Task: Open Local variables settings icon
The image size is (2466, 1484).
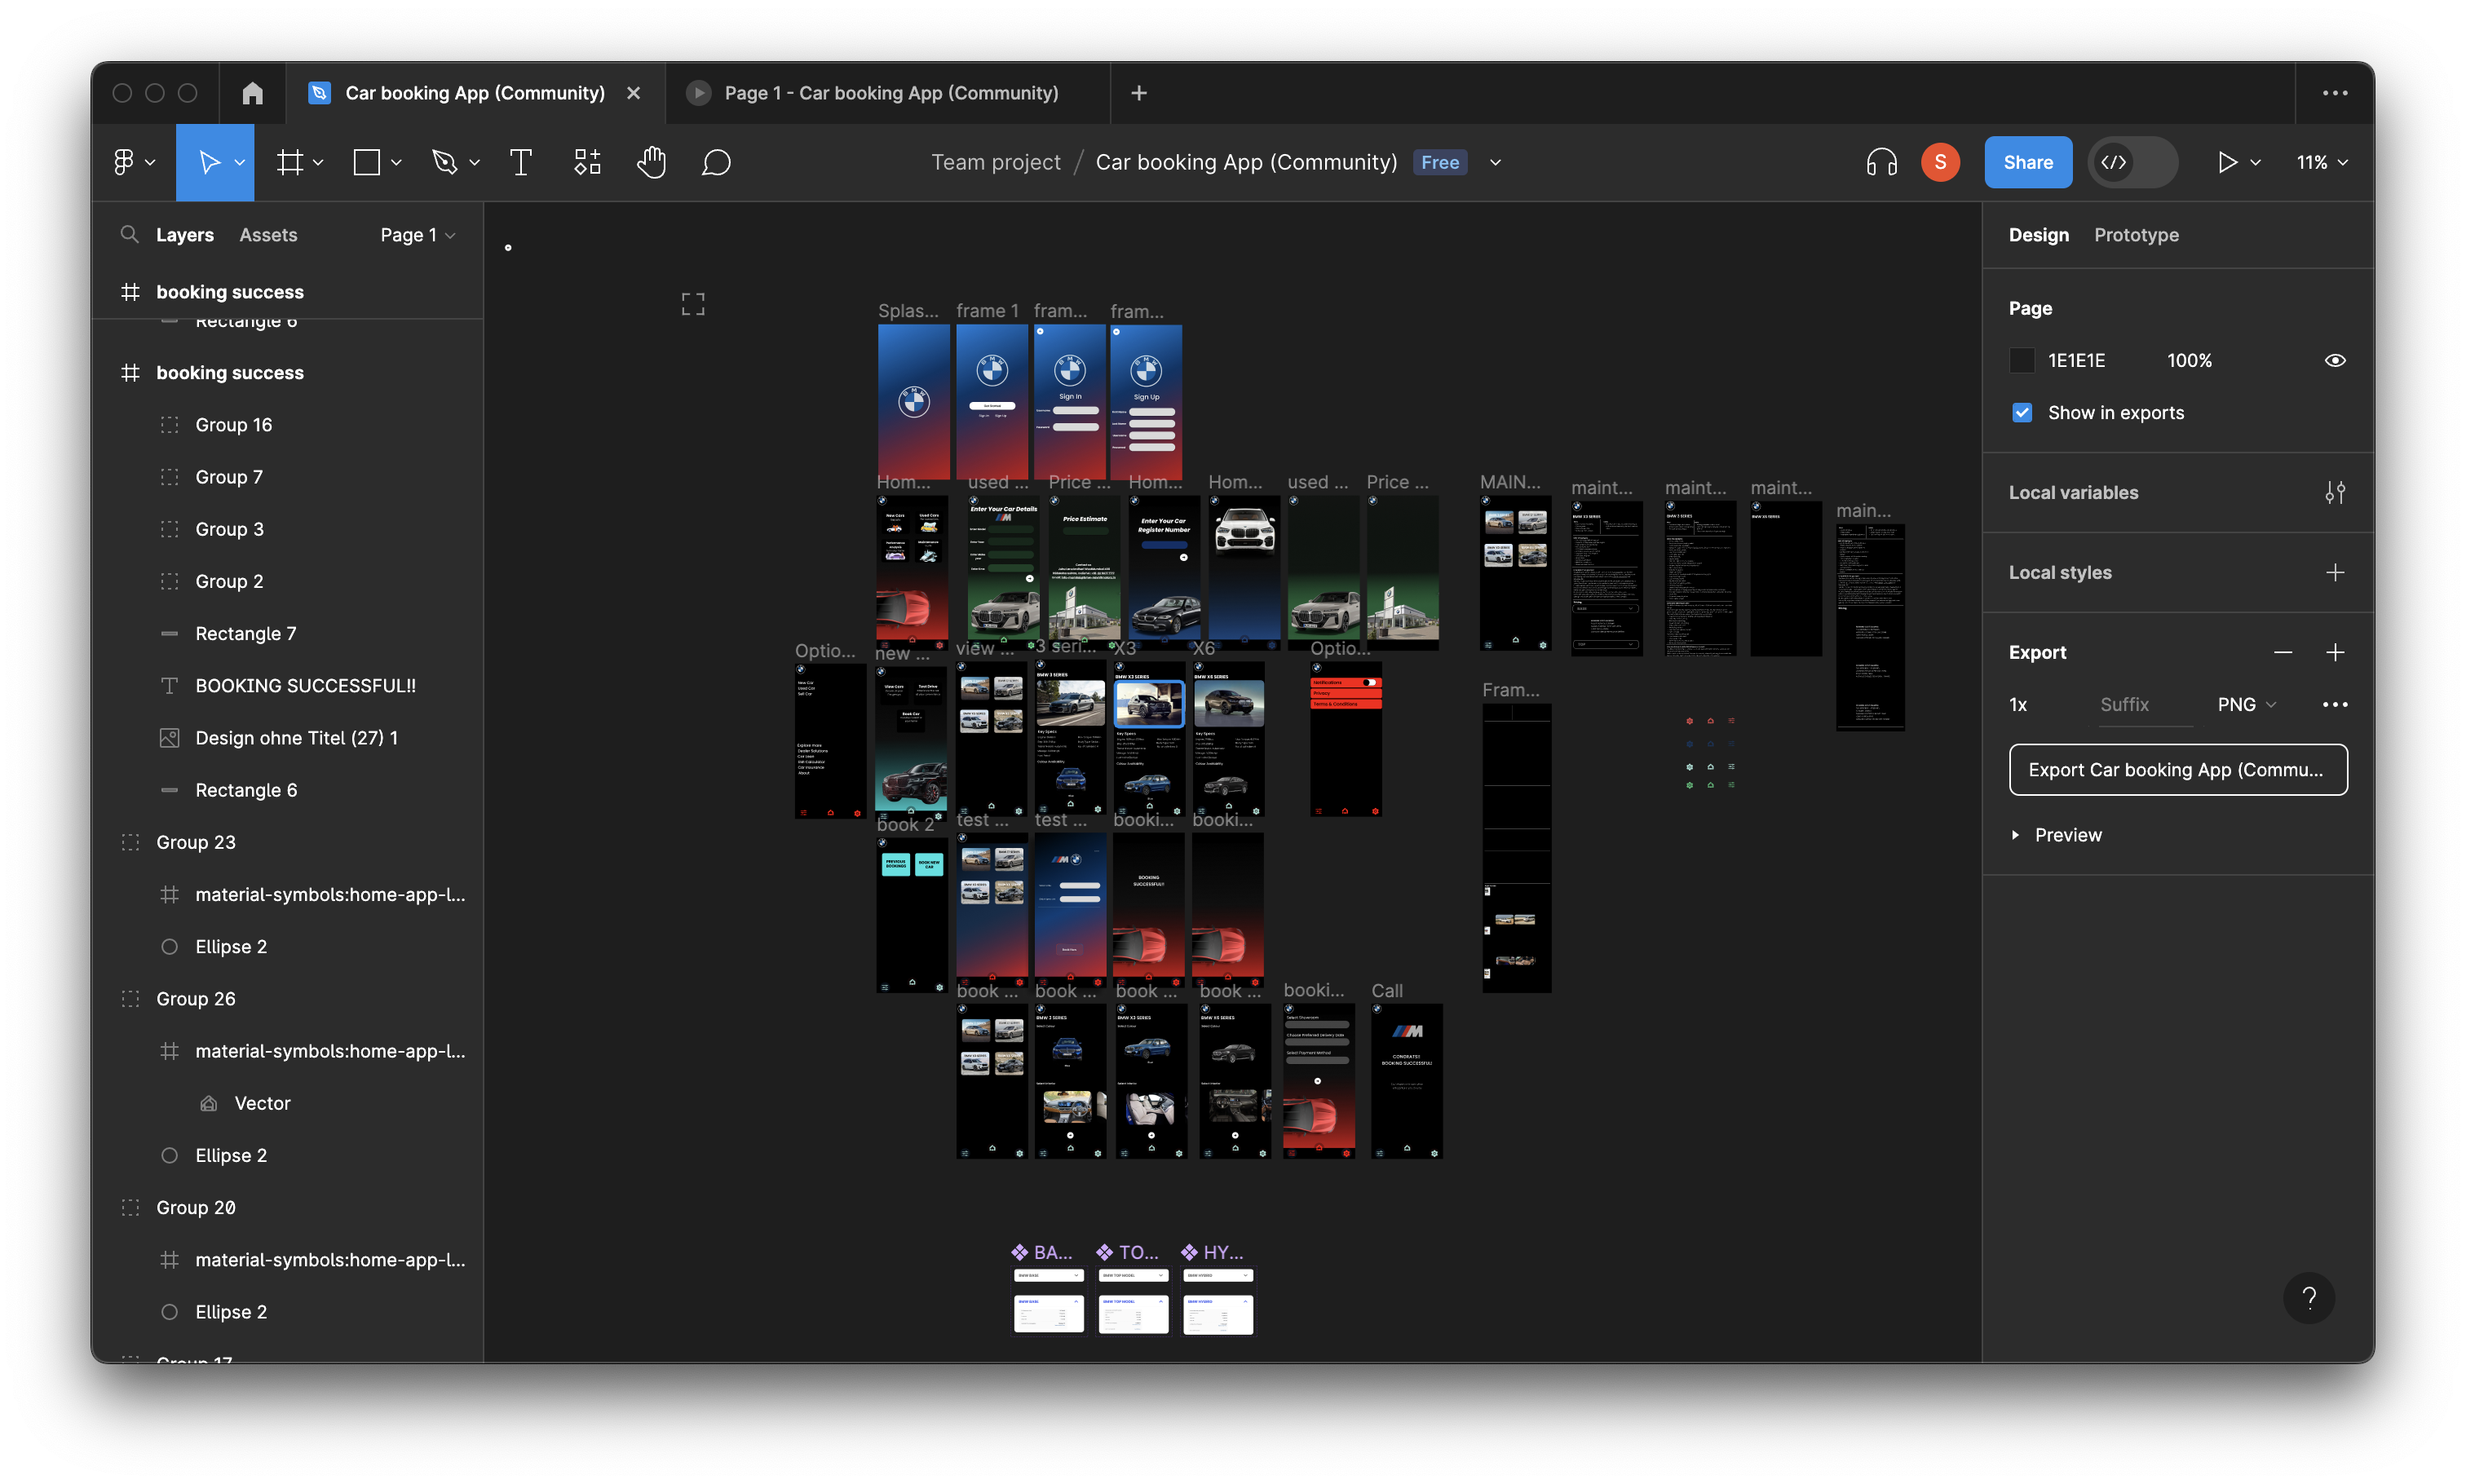Action: pyautogui.click(x=2334, y=492)
